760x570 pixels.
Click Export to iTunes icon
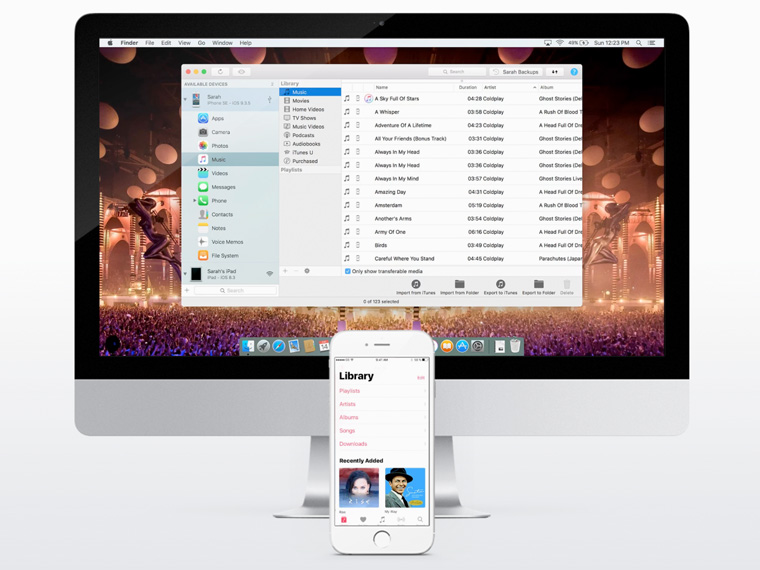click(500, 284)
